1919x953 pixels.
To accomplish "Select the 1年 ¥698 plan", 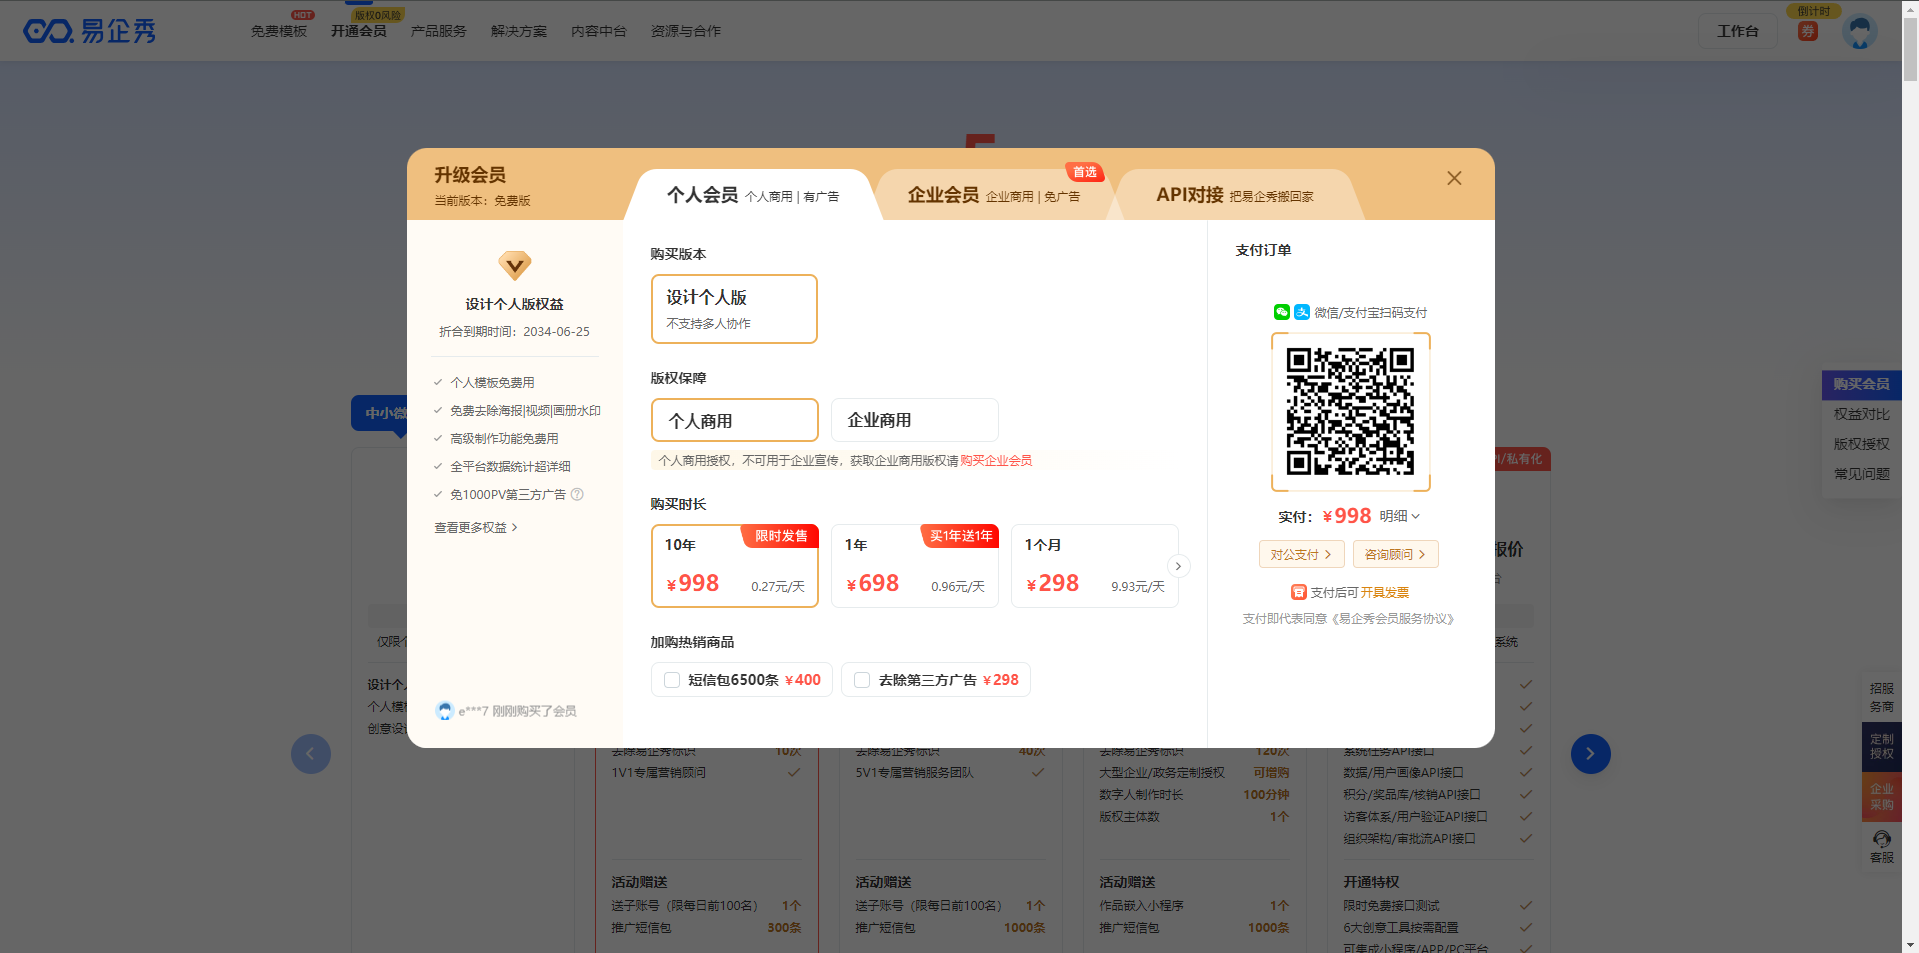I will pyautogui.click(x=915, y=566).
